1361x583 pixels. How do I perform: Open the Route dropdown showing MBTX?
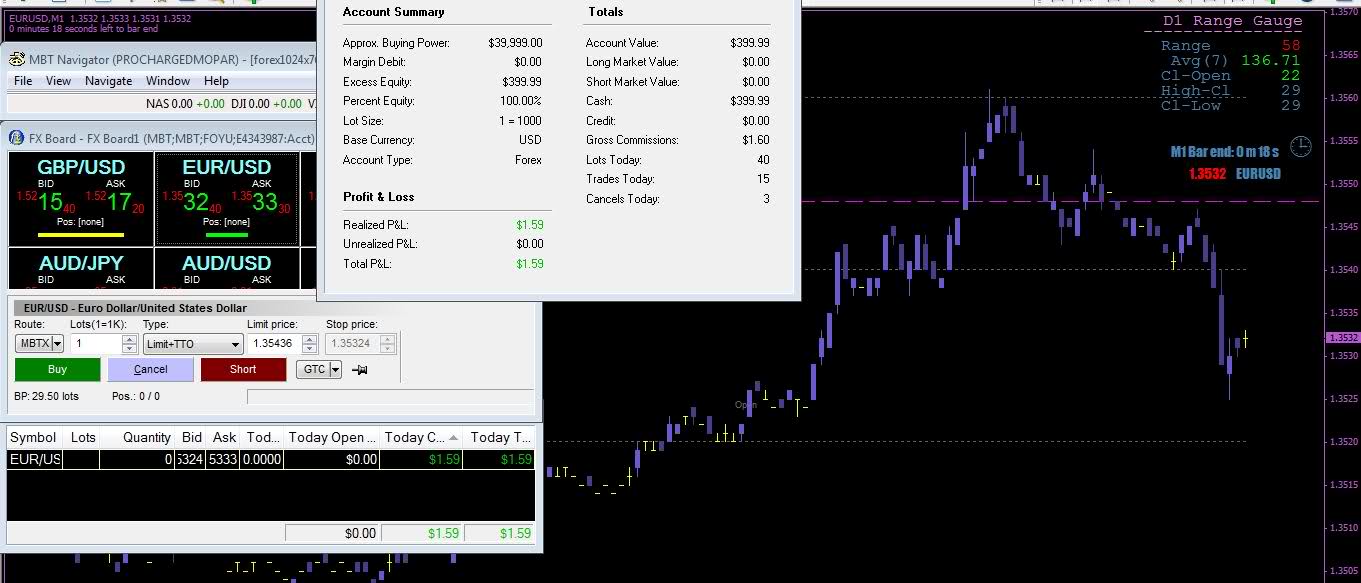coord(40,343)
